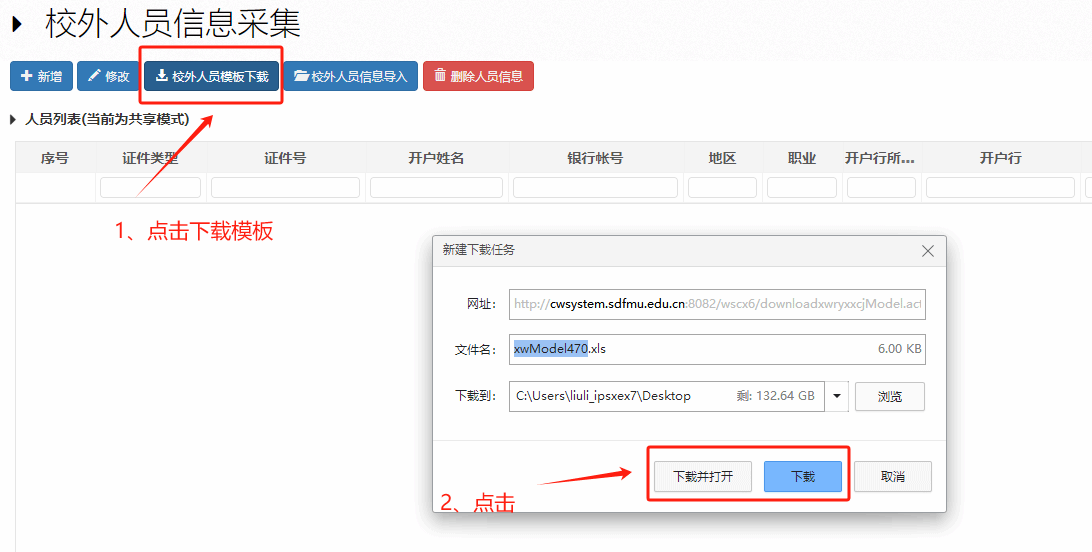The width and height of the screenshot is (1092, 552).
Task: Cancel the download with 取消
Action: 892,477
